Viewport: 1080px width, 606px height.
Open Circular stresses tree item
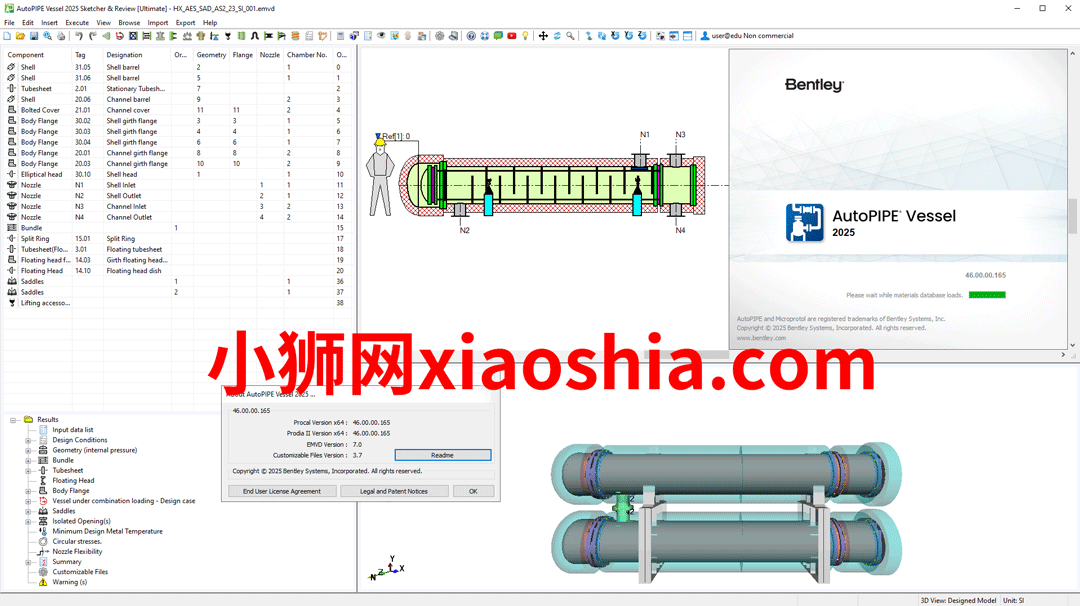point(76,541)
